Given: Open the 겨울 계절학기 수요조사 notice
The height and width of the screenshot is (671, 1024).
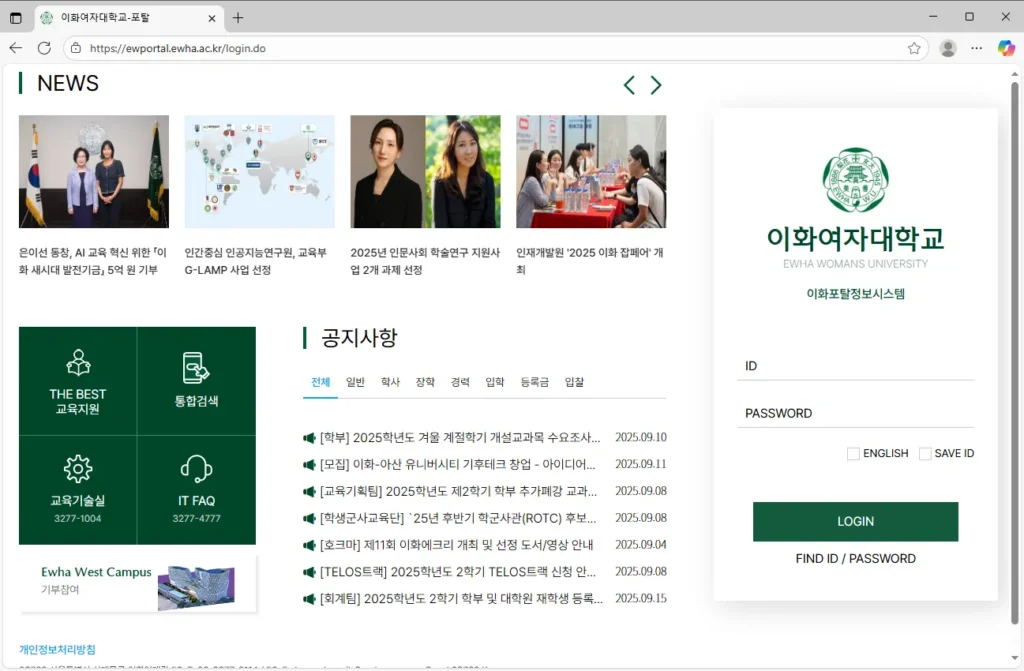Looking at the screenshot, I should (x=460, y=438).
